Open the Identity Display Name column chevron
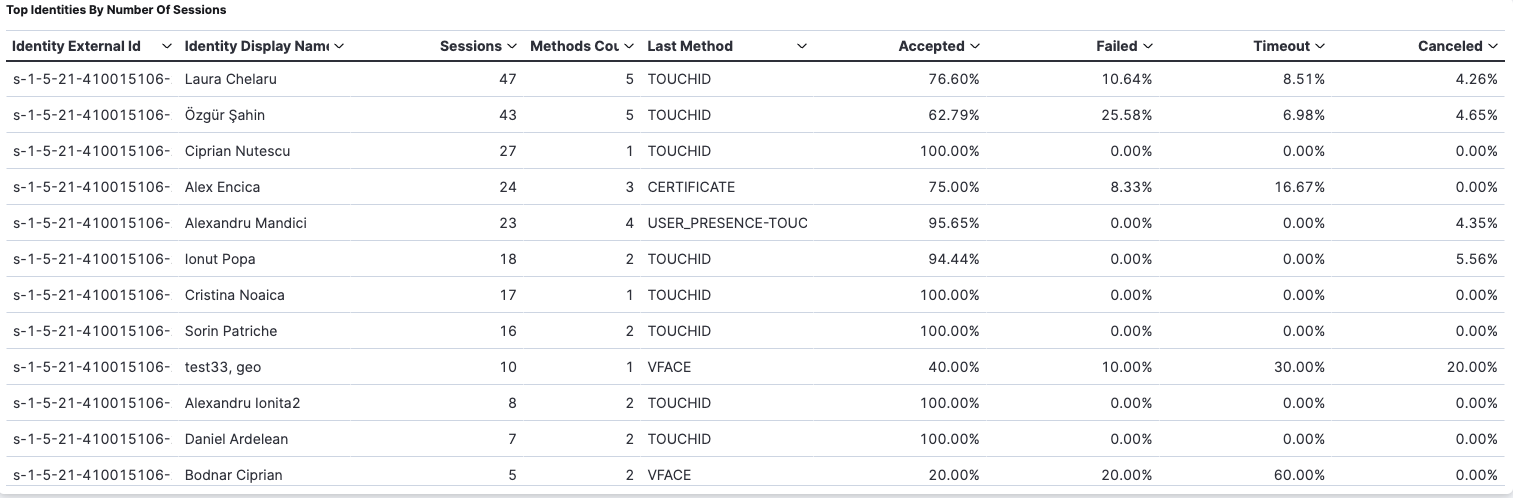Image resolution: width=1513 pixels, height=498 pixels. 339,46
